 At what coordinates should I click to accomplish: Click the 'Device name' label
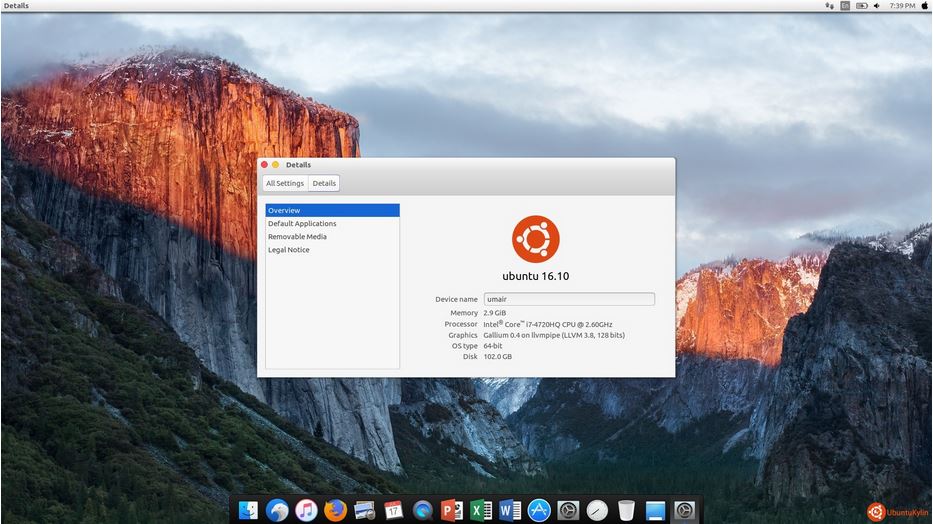point(456,299)
